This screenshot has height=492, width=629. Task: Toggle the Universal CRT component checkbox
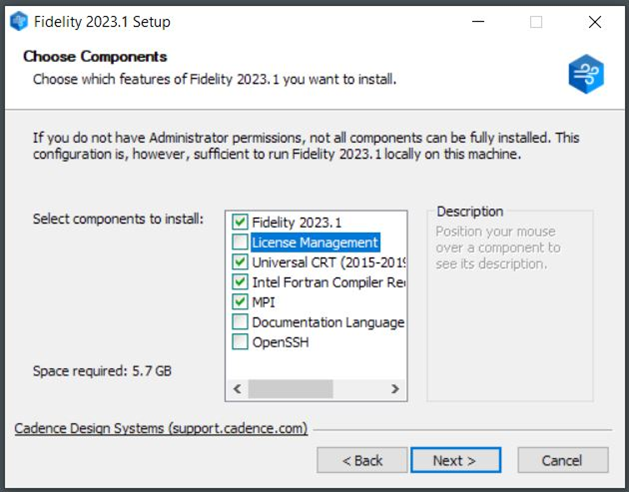click(240, 262)
